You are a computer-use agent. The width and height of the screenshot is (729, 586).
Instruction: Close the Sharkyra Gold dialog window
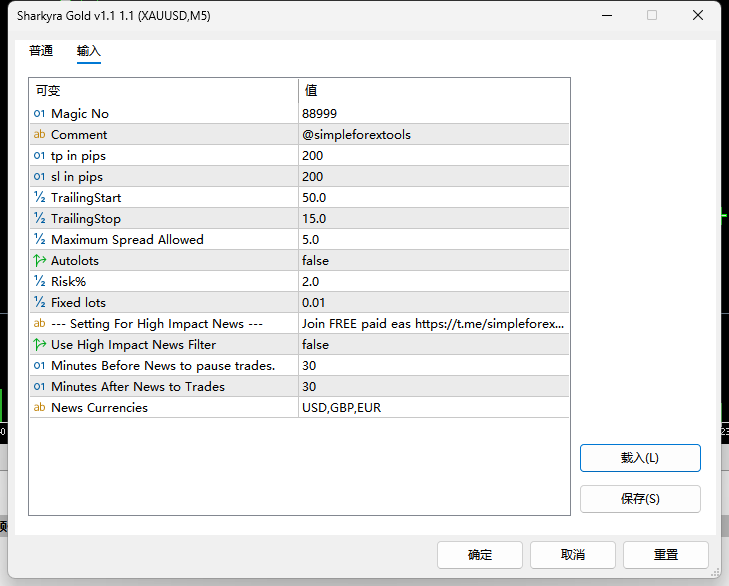tap(698, 15)
